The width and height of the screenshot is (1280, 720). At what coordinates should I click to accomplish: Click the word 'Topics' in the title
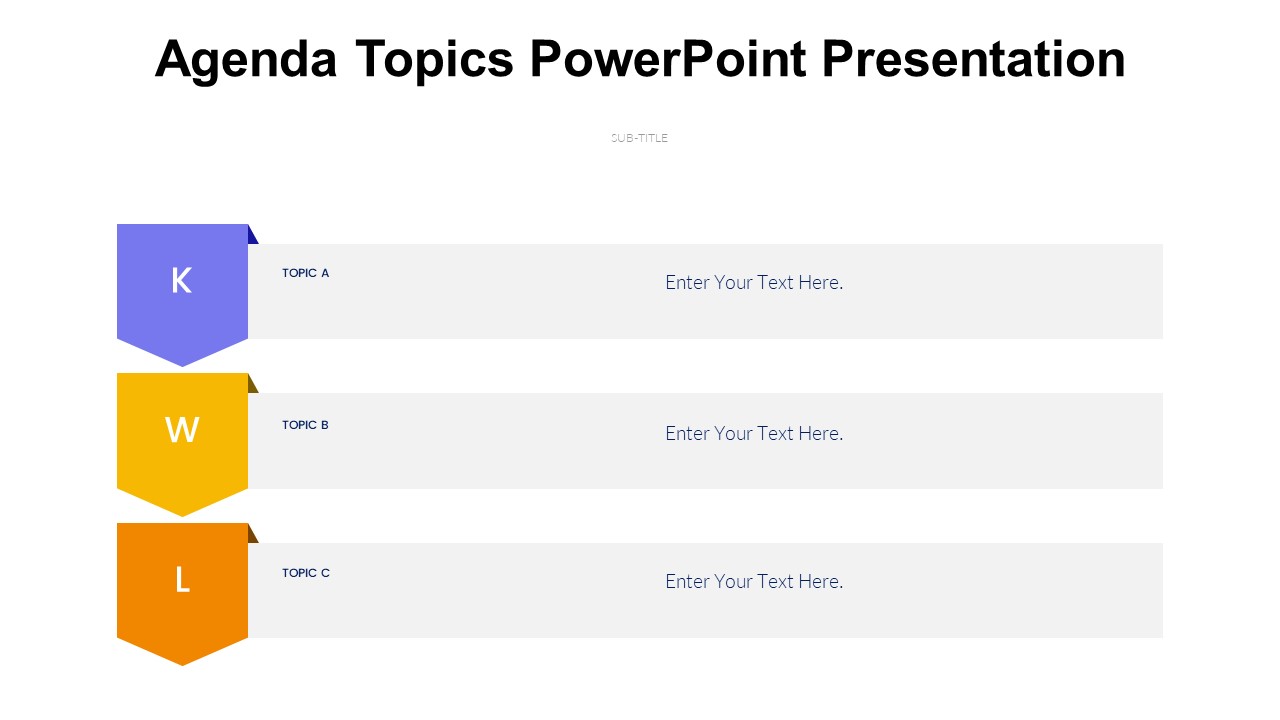(x=435, y=60)
